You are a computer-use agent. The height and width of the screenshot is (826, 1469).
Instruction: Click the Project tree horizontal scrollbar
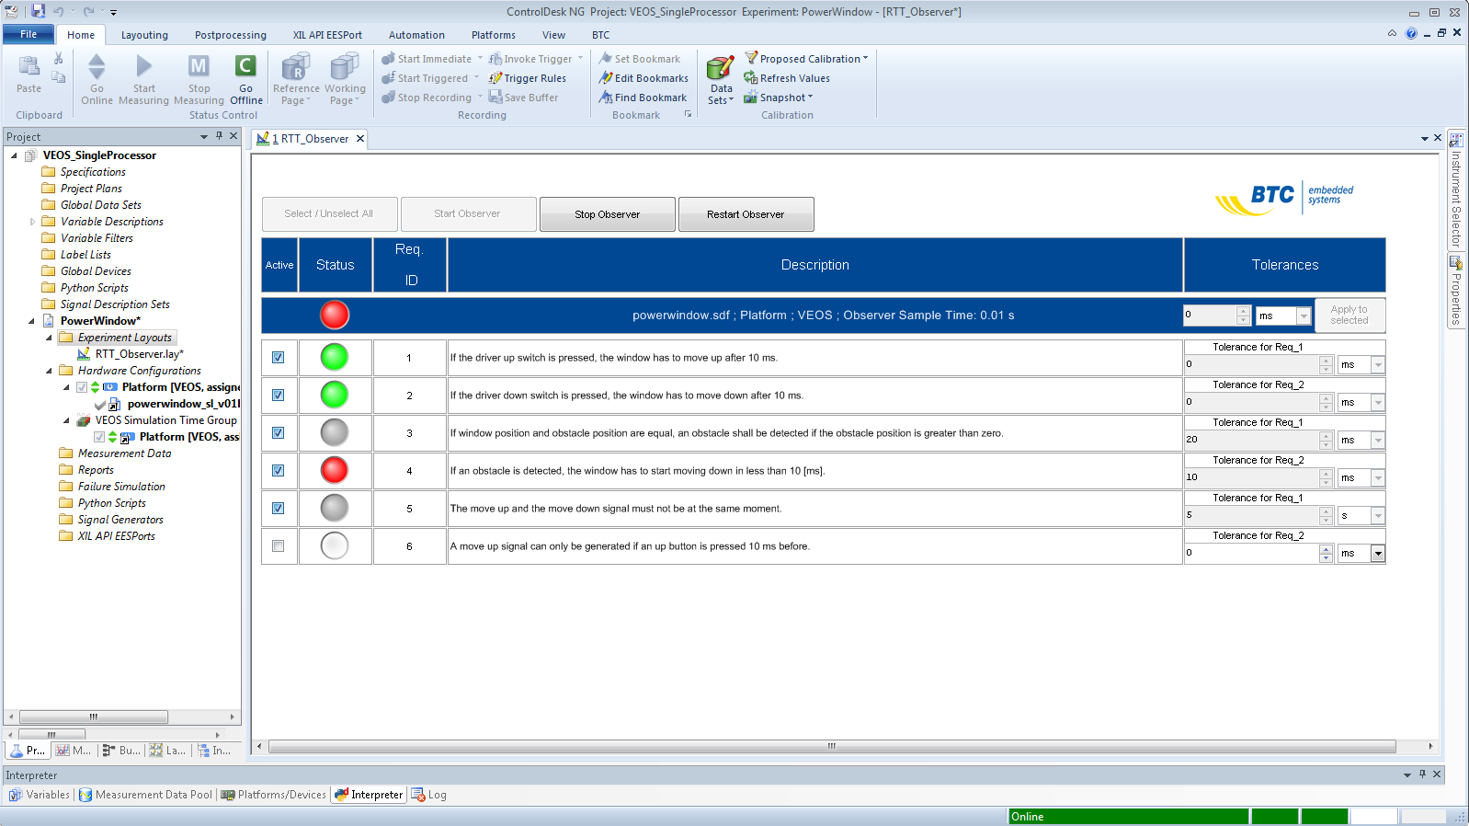[93, 717]
